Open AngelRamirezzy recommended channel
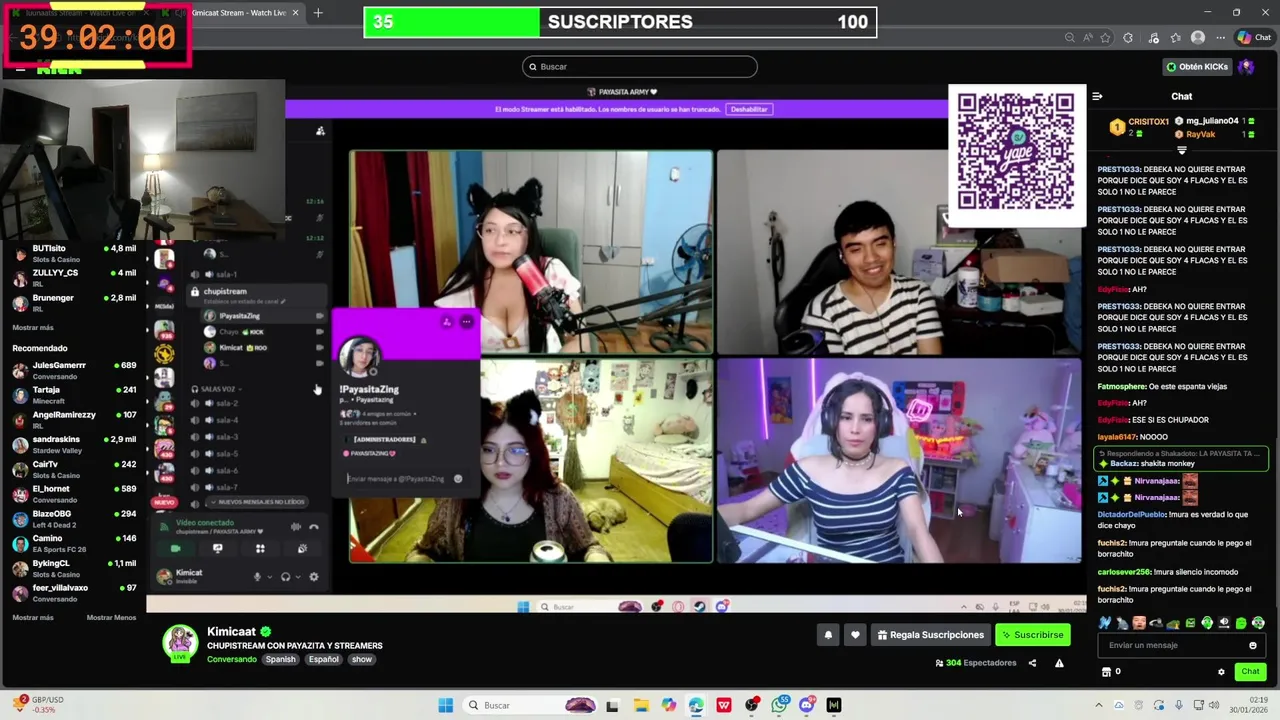 point(74,420)
